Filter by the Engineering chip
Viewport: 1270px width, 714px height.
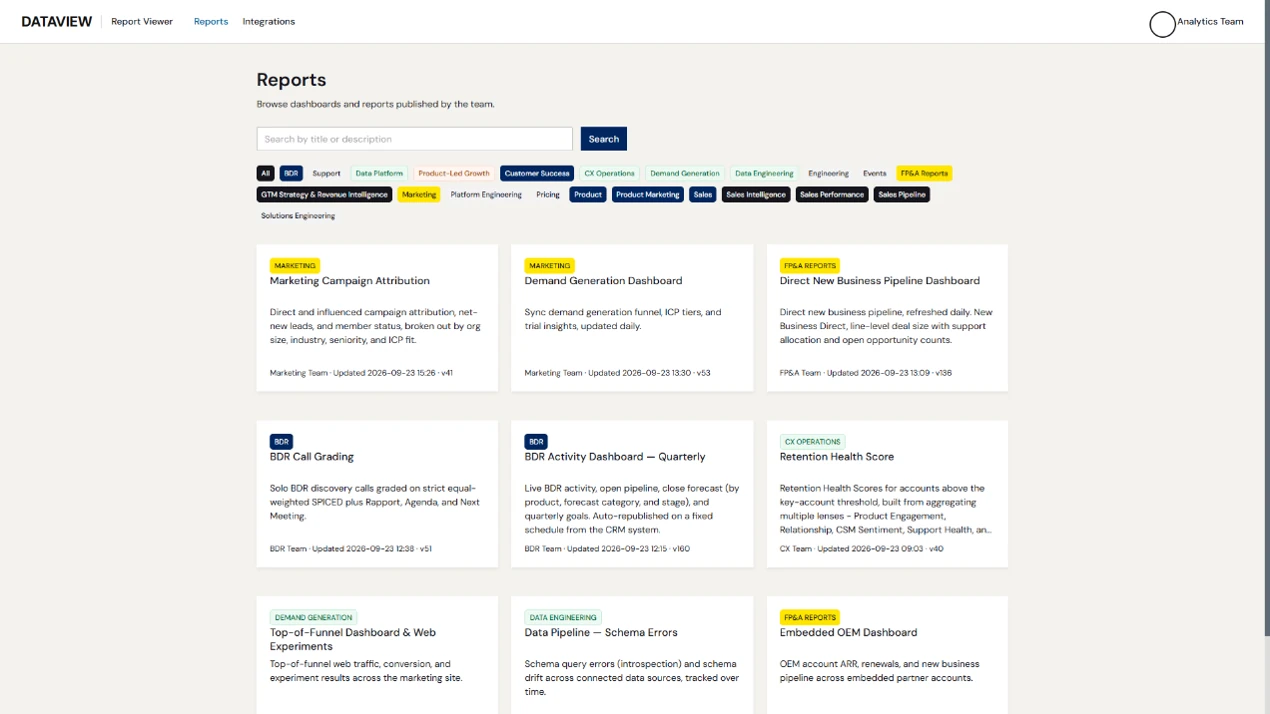coord(828,173)
